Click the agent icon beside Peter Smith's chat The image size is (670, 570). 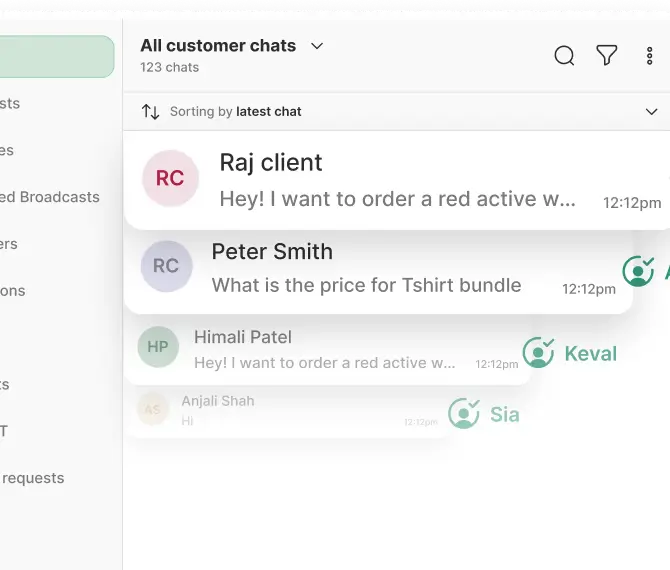click(638, 271)
